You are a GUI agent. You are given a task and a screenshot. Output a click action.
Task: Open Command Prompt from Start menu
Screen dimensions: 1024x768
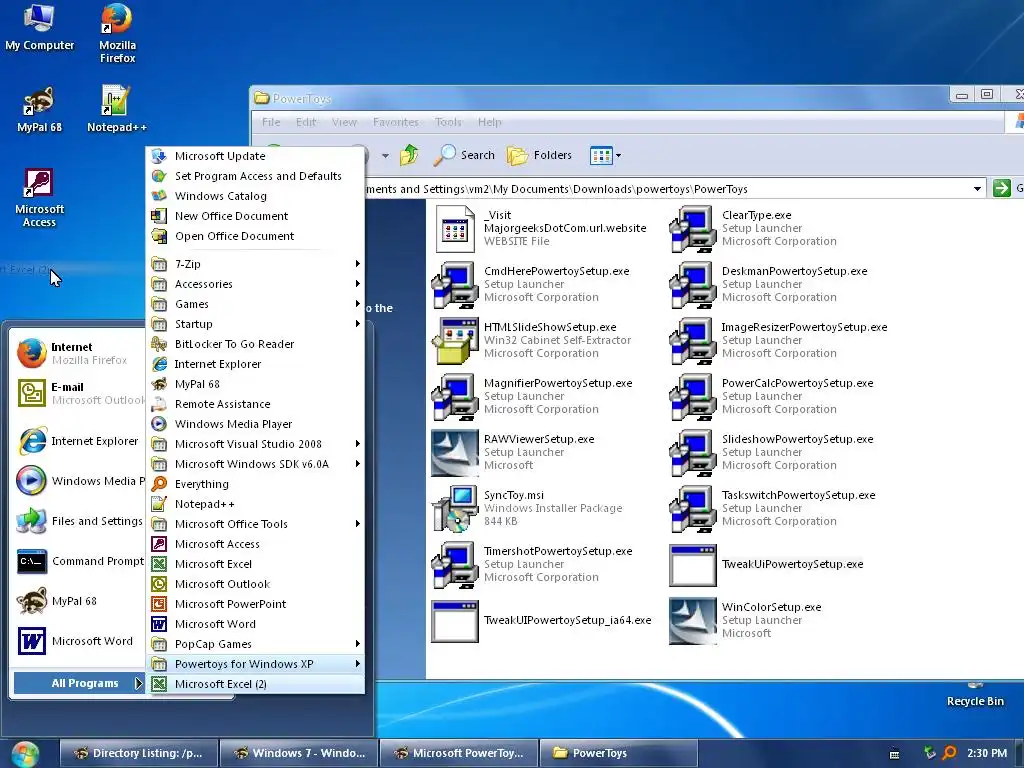78,561
